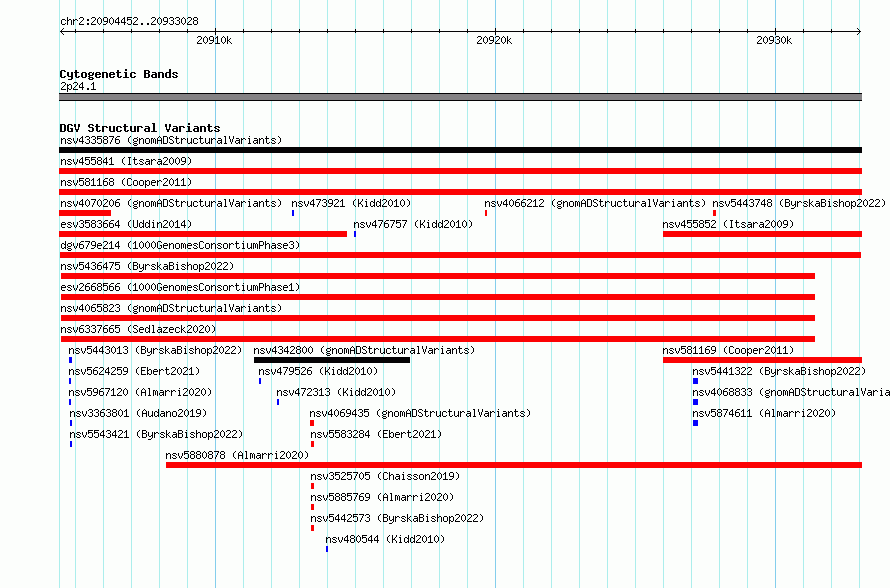
Task: Click the red bar under nsv455852
Action: point(762,234)
